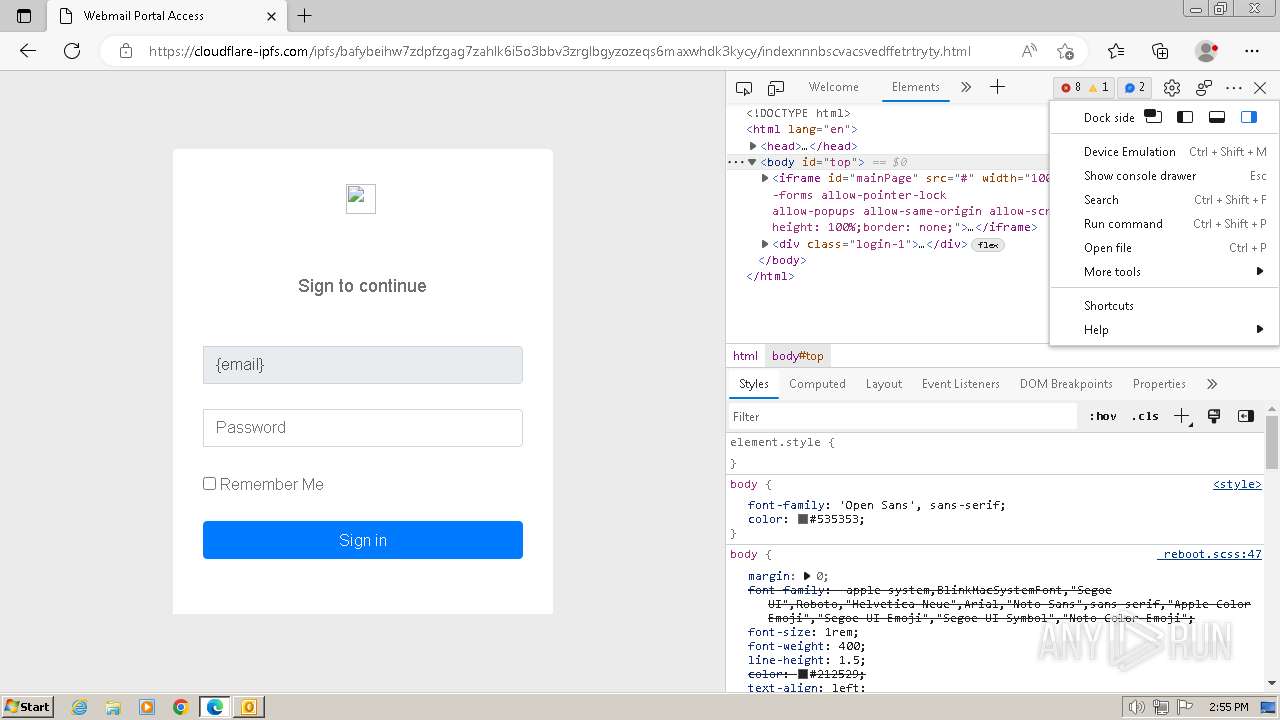Reload the page
The height and width of the screenshot is (720, 1280).
[x=72, y=51]
